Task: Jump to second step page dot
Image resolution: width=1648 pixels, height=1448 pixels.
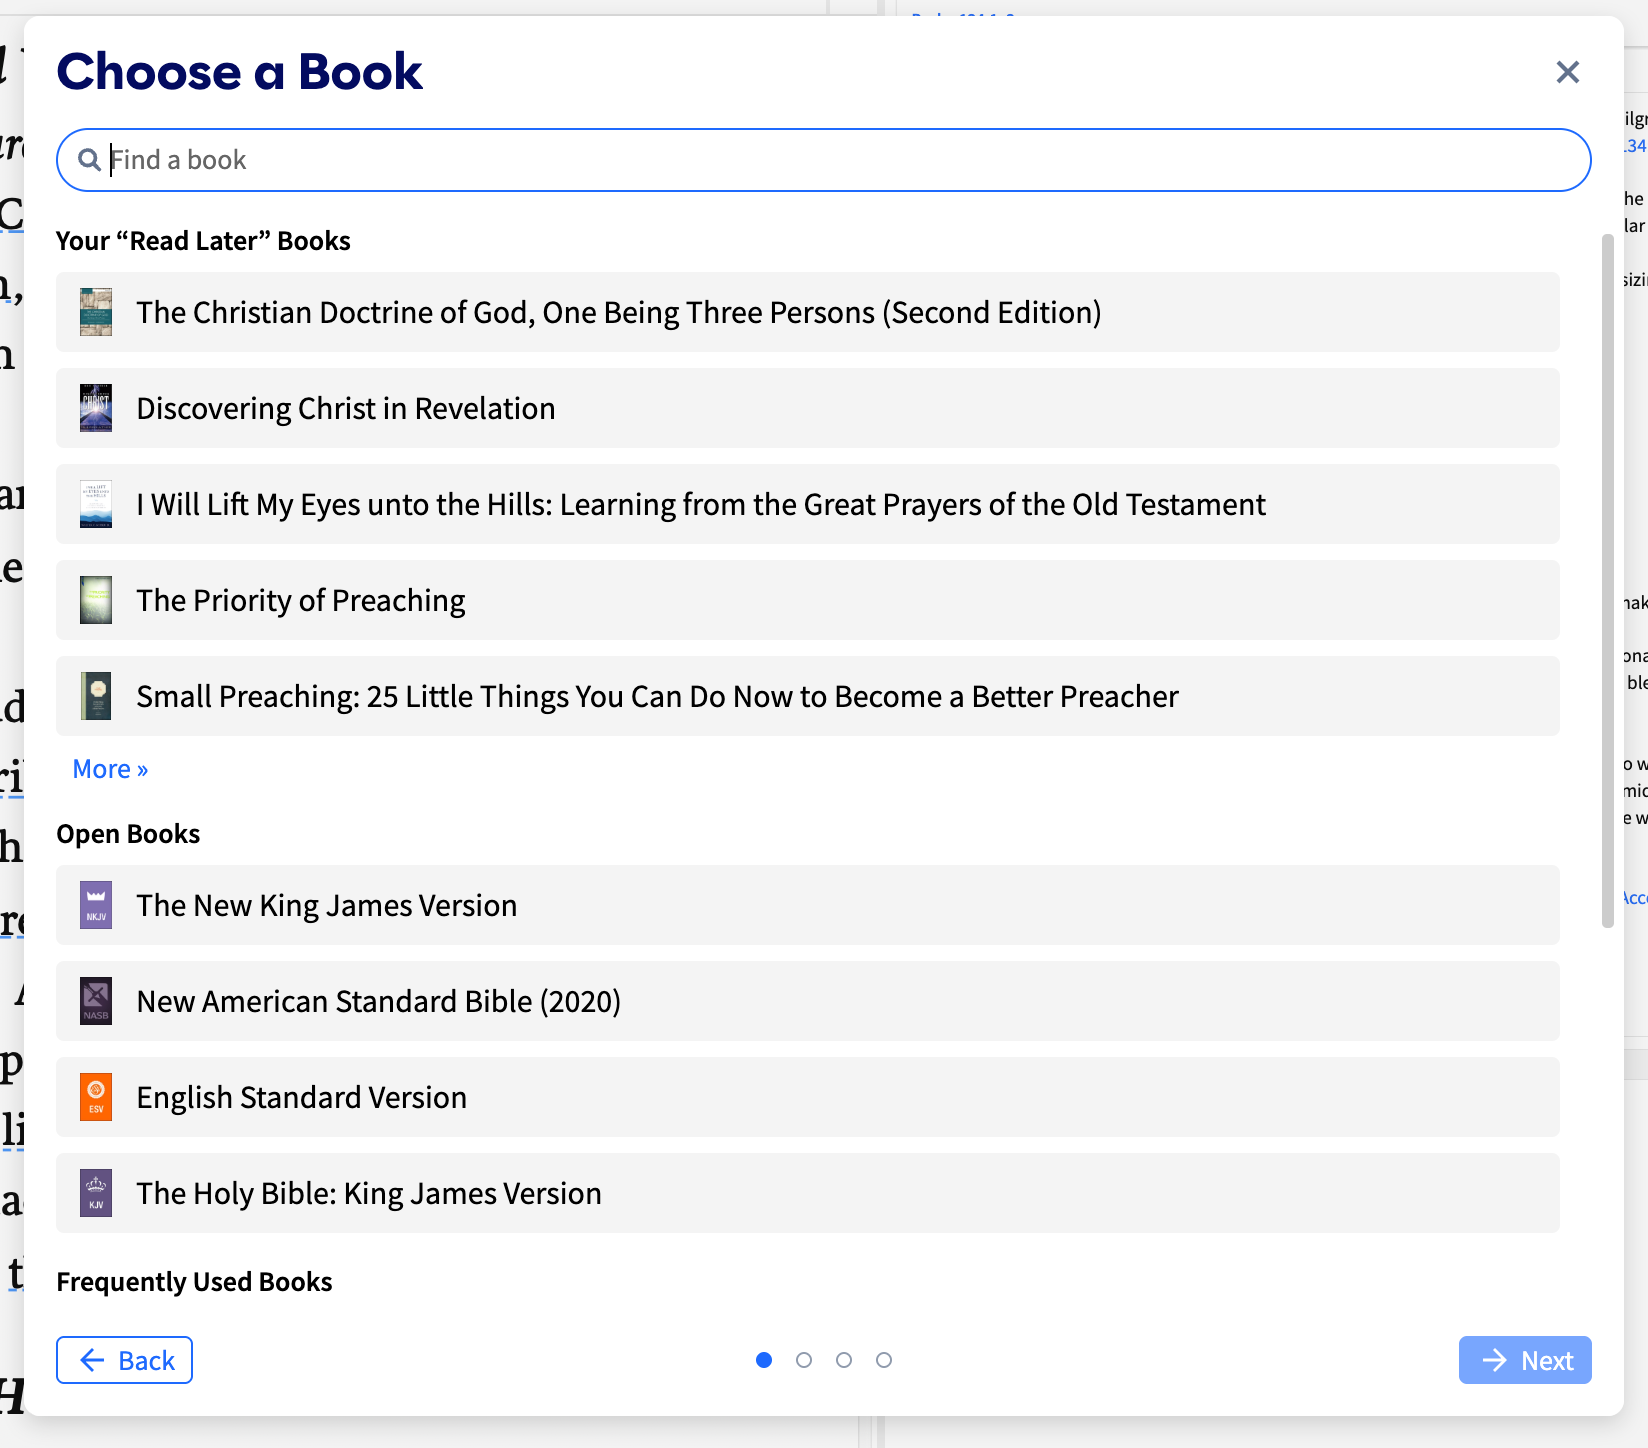Action: tap(804, 1360)
